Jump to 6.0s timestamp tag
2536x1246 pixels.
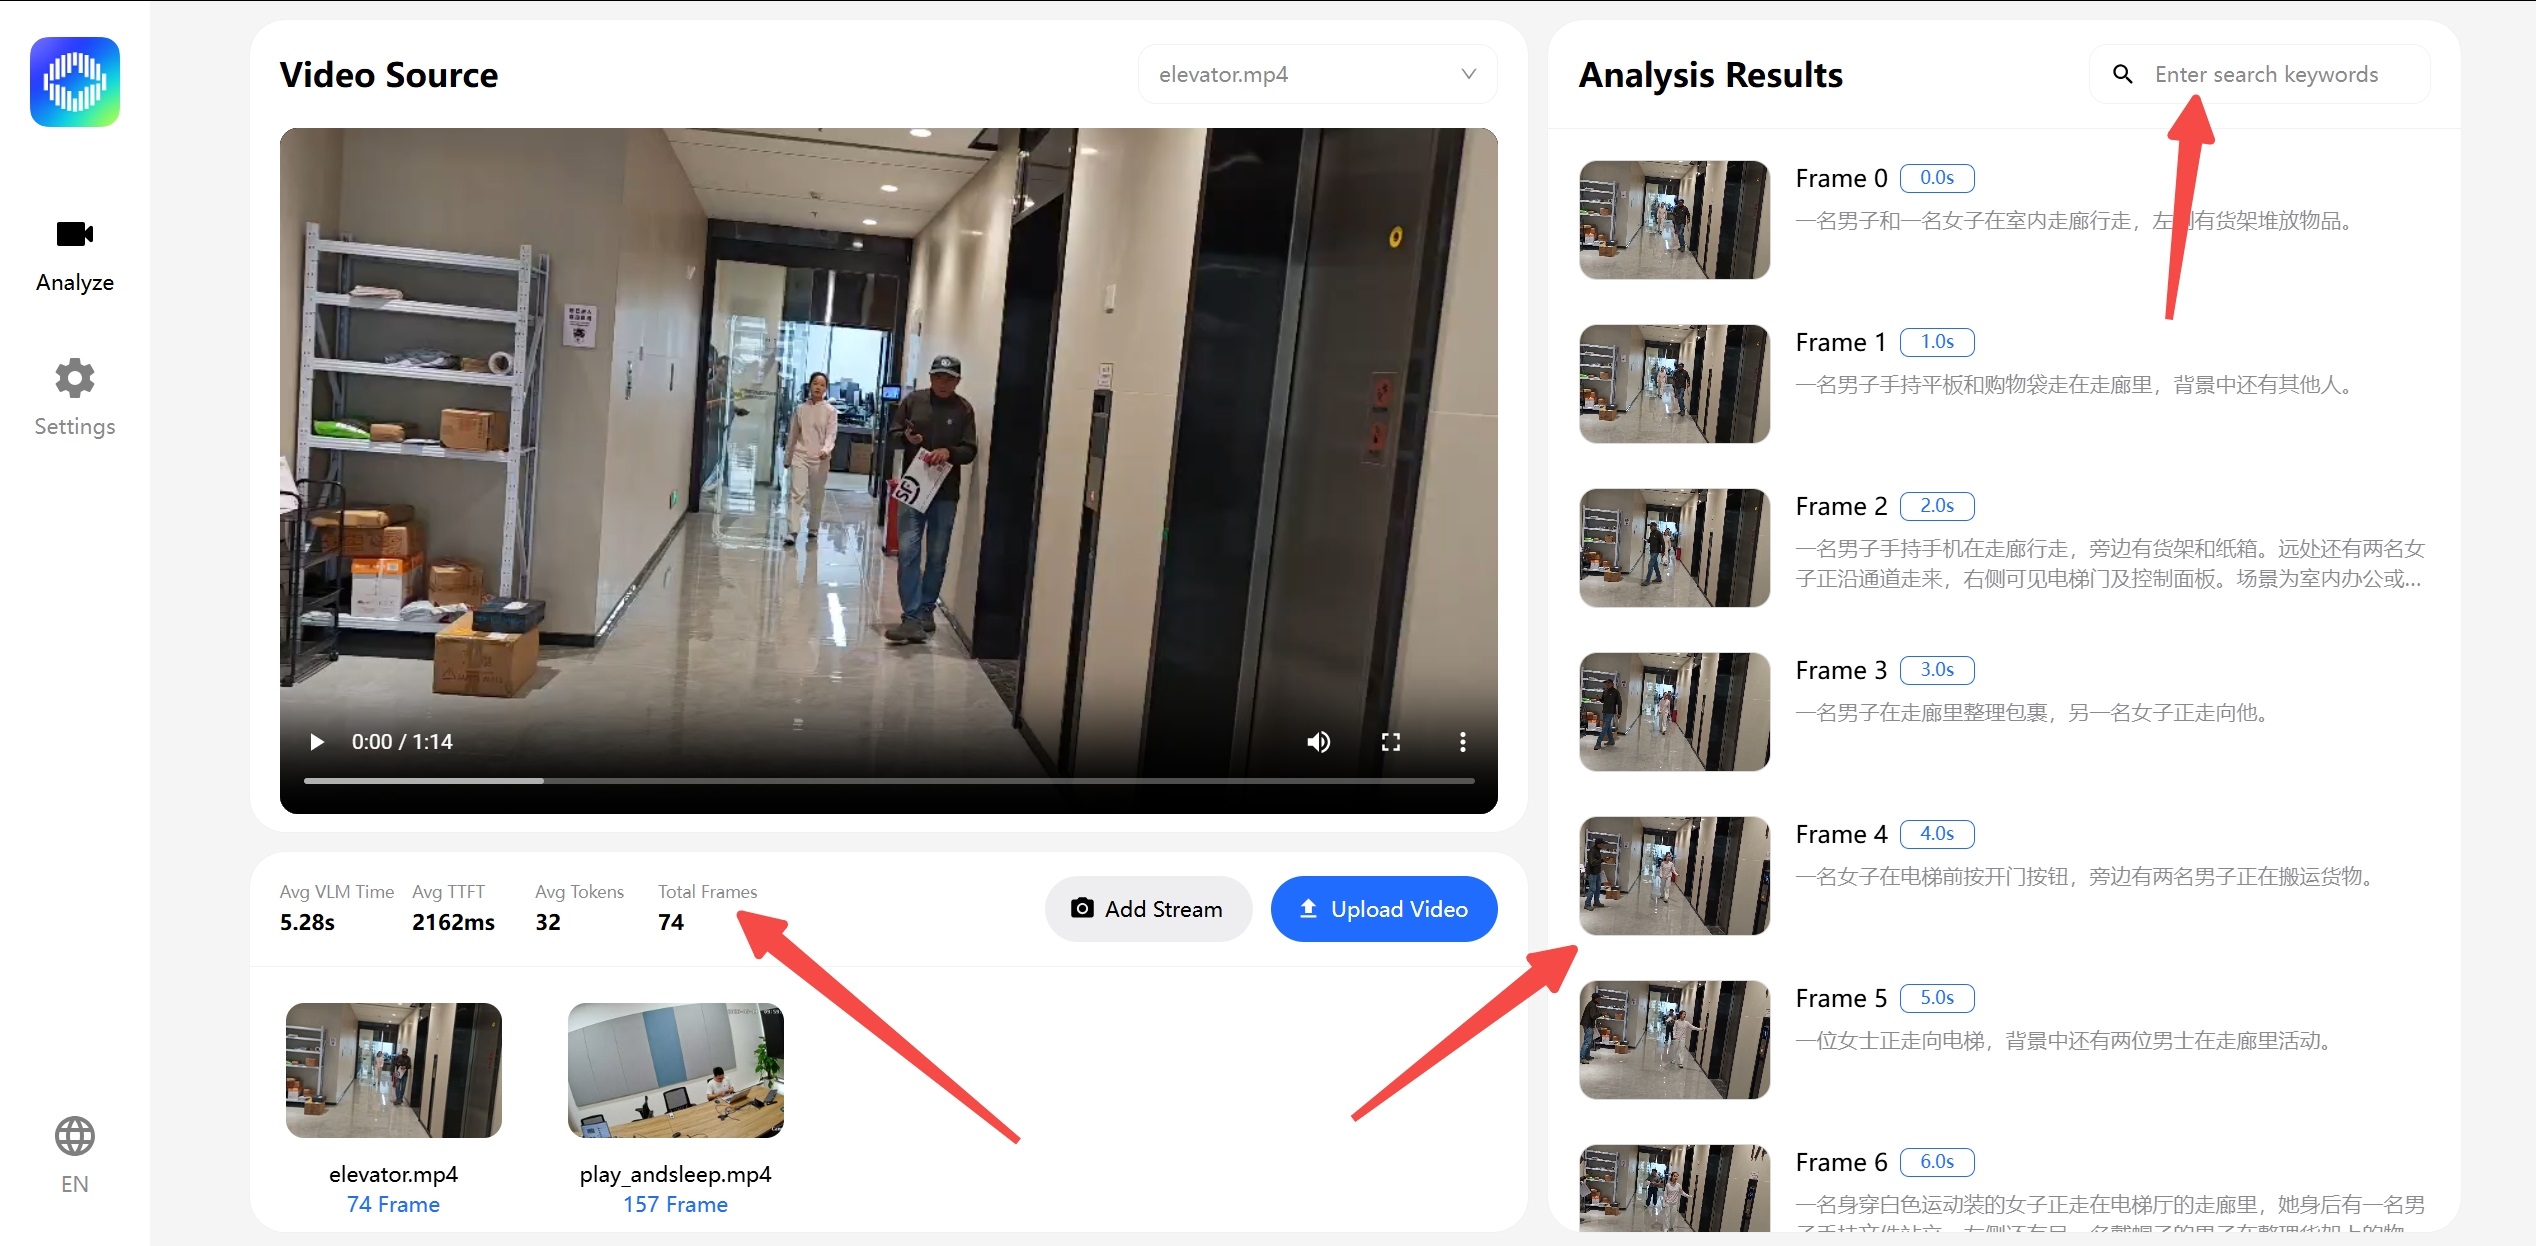(1937, 1162)
